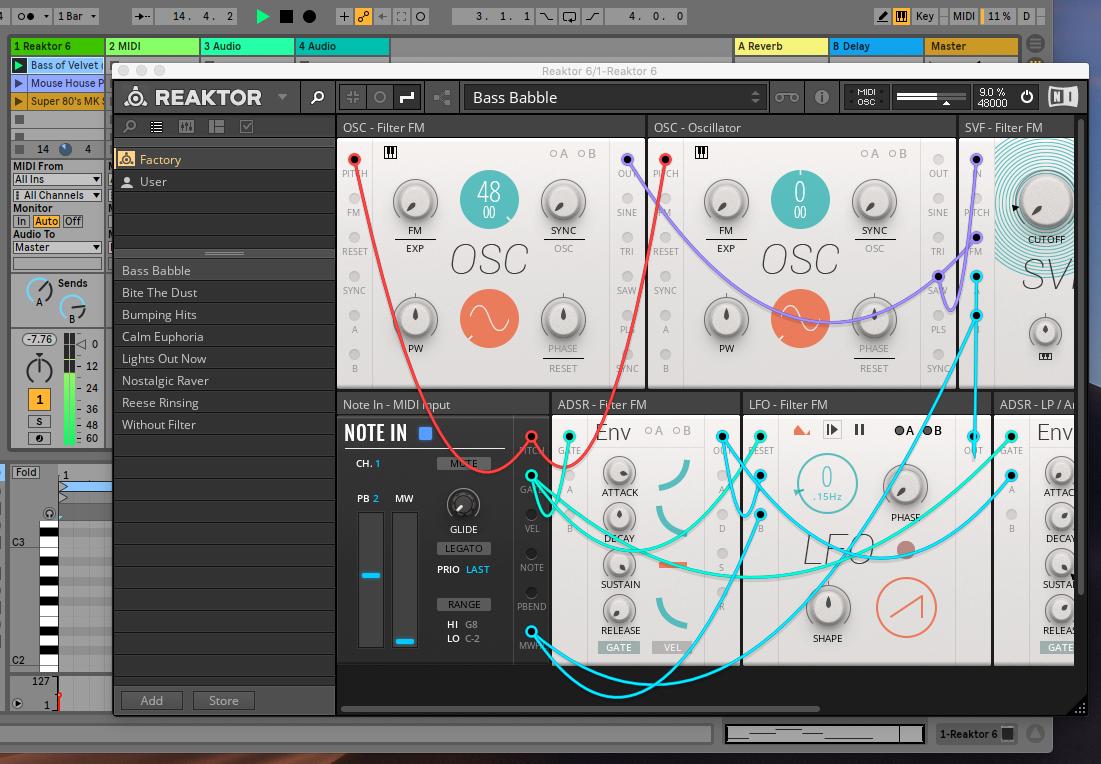This screenshot has height=764, width=1101.
Task: Click the NI logo in Reaktor header
Action: click(x=1062, y=97)
